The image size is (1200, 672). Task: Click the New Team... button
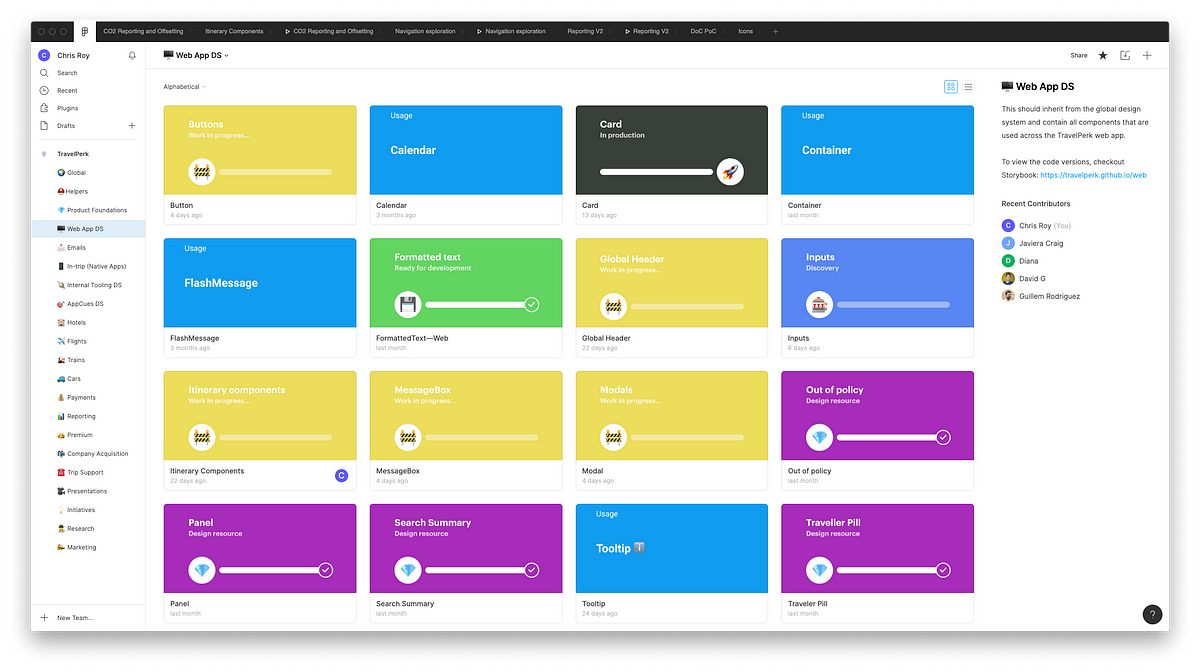(x=75, y=618)
